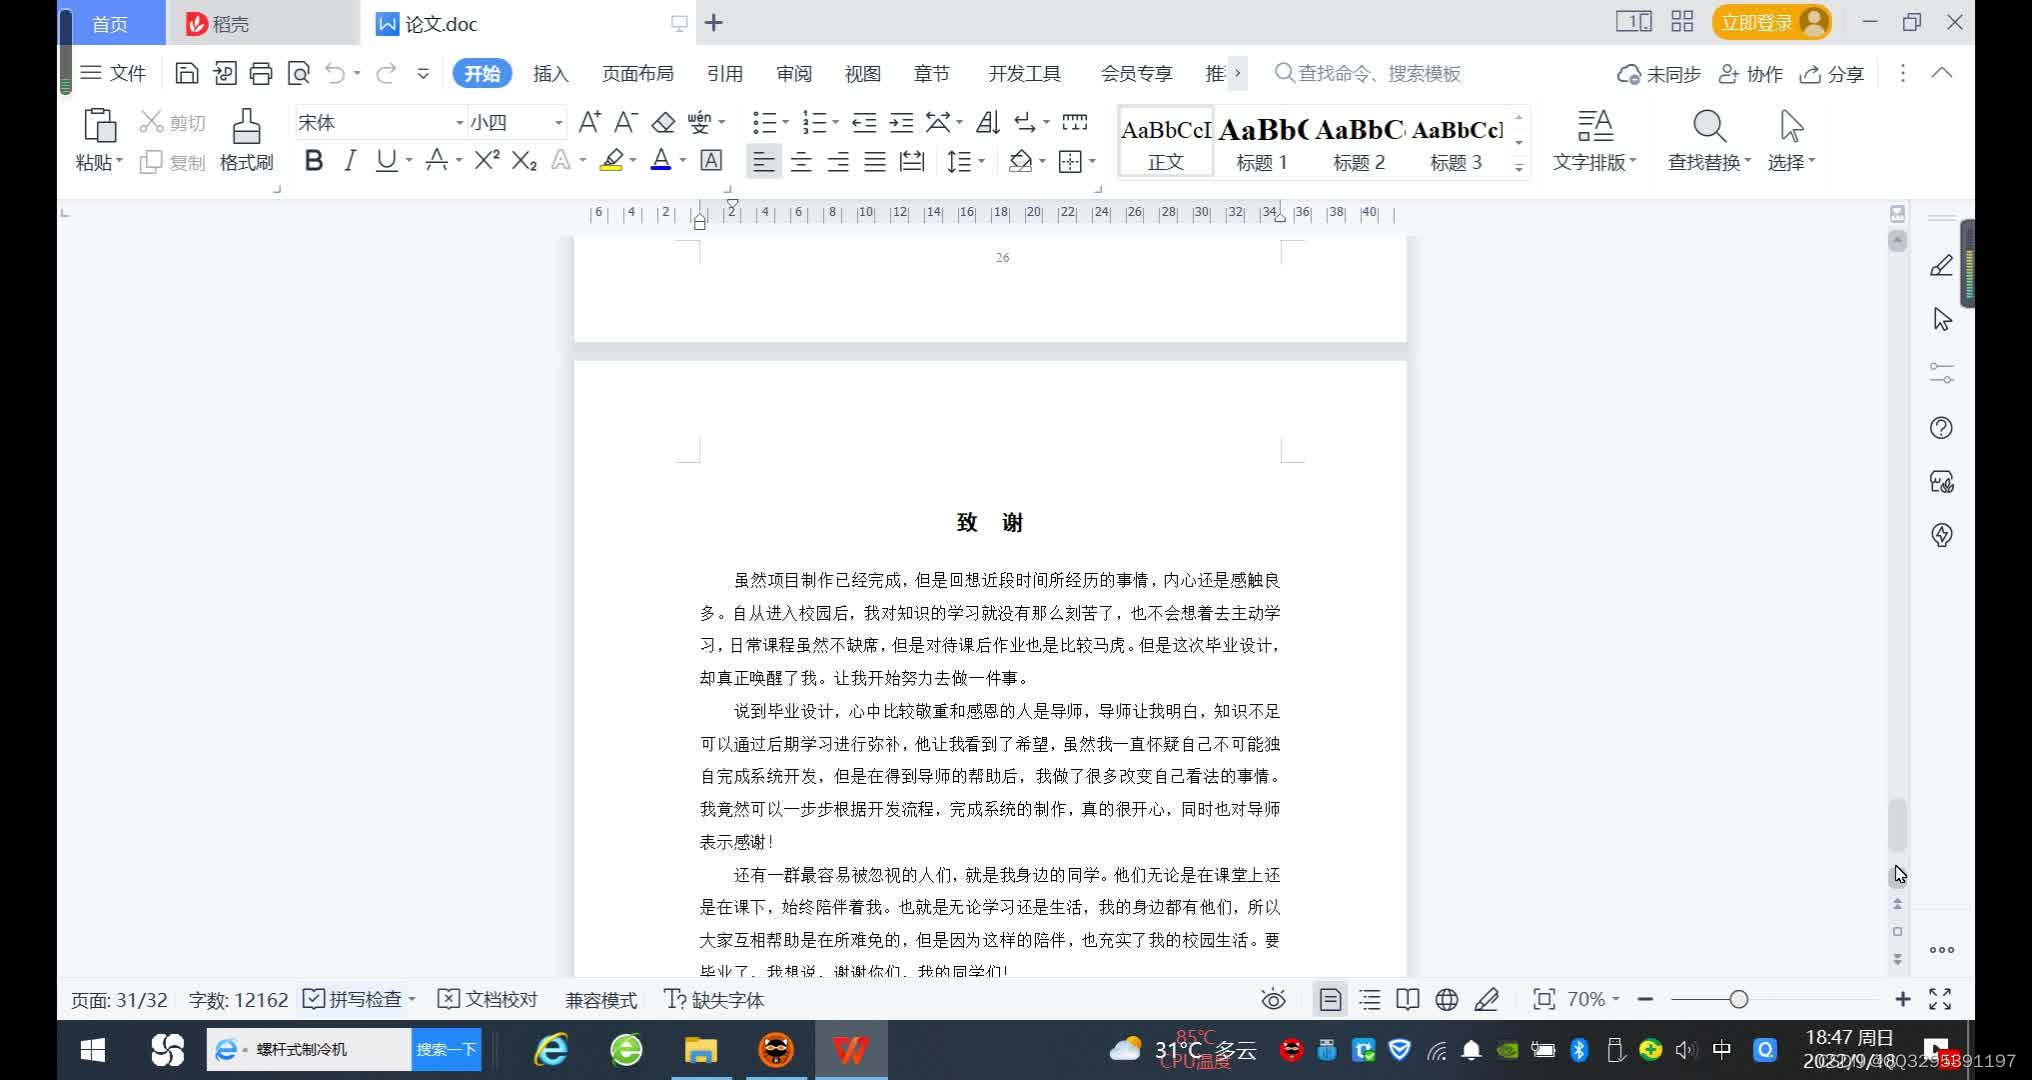Image resolution: width=2032 pixels, height=1080 pixels.
Task: Click 协作 collaborate button
Action: click(1751, 74)
